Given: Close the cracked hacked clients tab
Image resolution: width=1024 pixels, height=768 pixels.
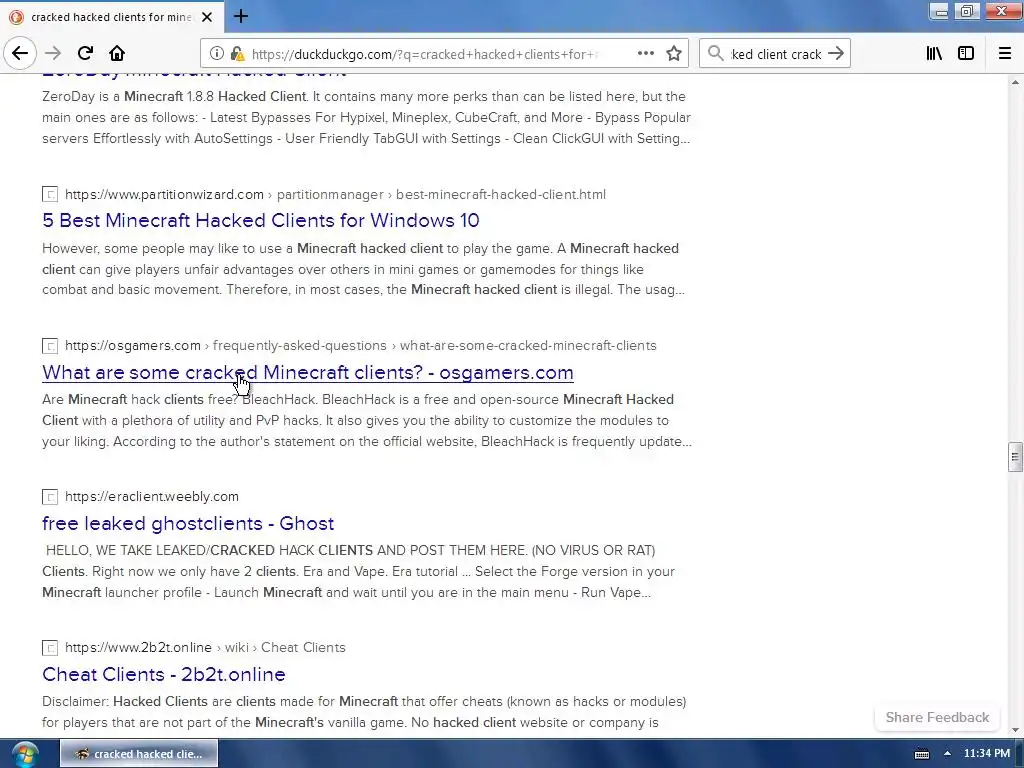Looking at the screenshot, I should point(207,17).
